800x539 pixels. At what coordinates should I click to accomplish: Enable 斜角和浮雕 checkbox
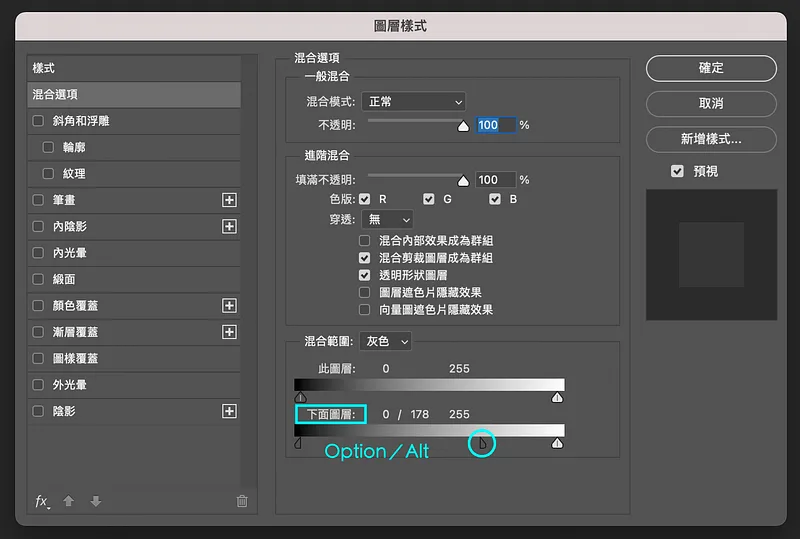point(38,121)
